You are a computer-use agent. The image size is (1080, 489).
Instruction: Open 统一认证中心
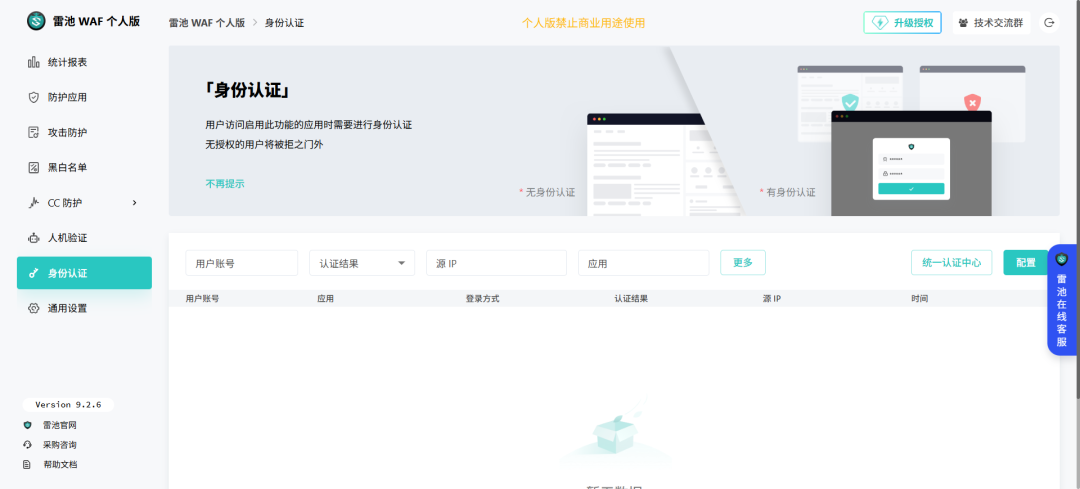(x=951, y=262)
